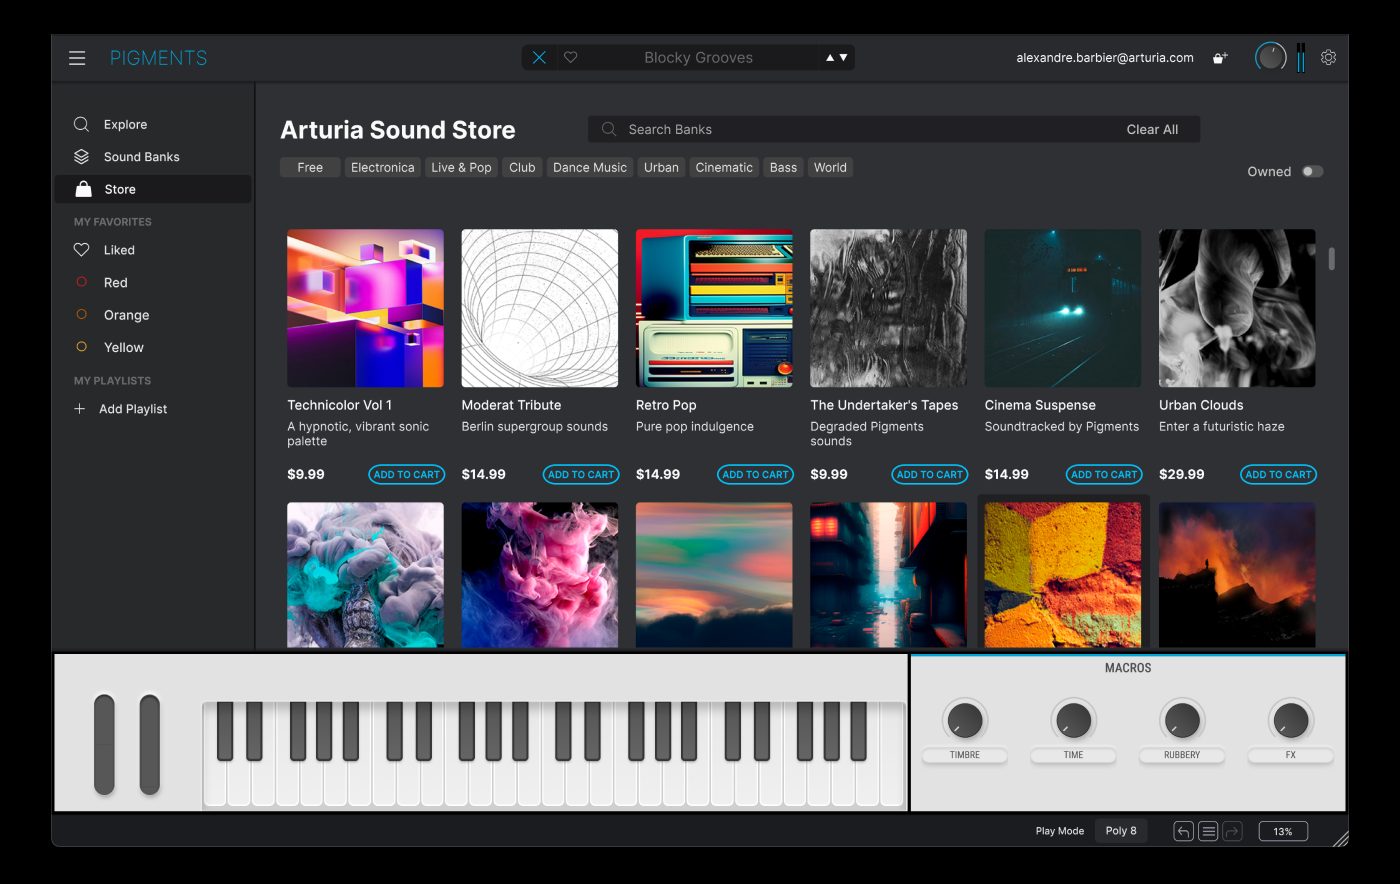This screenshot has width=1400, height=884.
Task: Click the TIME macro knob
Action: point(1073,720)
